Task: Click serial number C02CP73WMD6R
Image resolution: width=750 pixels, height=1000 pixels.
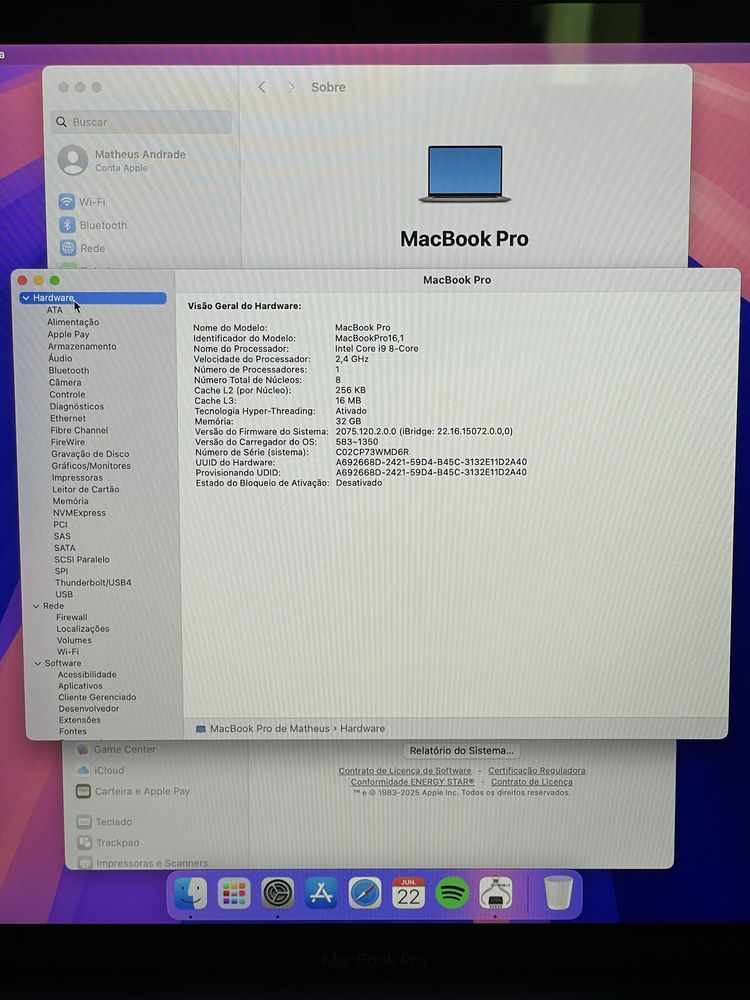Action: click(x=372, y=452)
